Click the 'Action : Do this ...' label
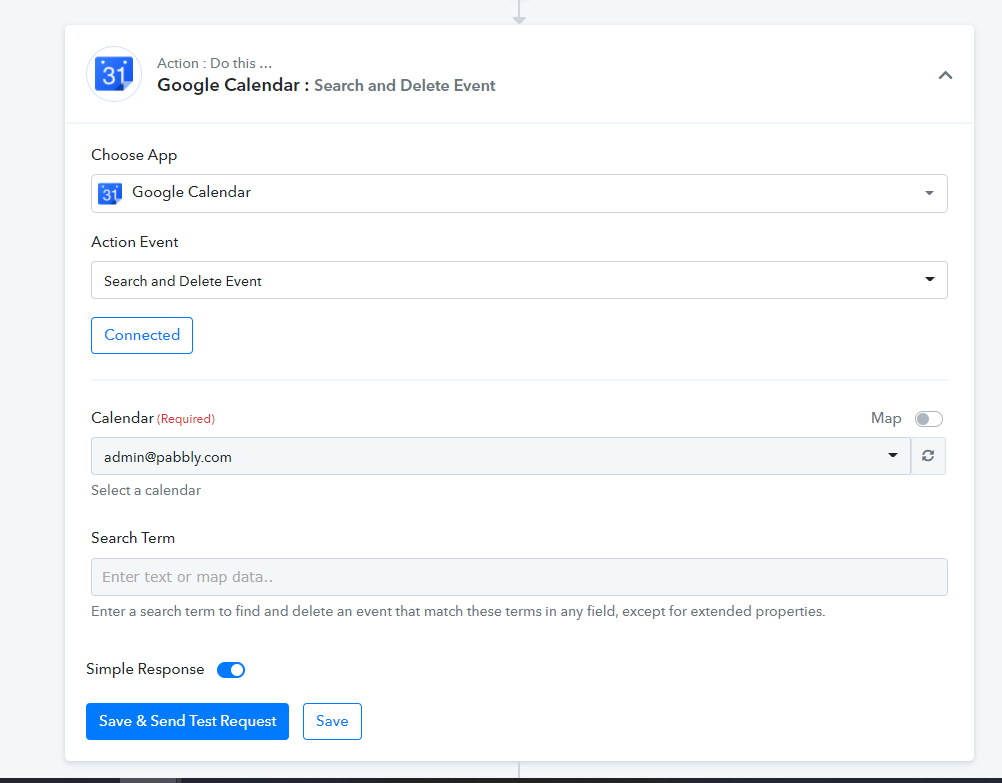 point(214,63)
